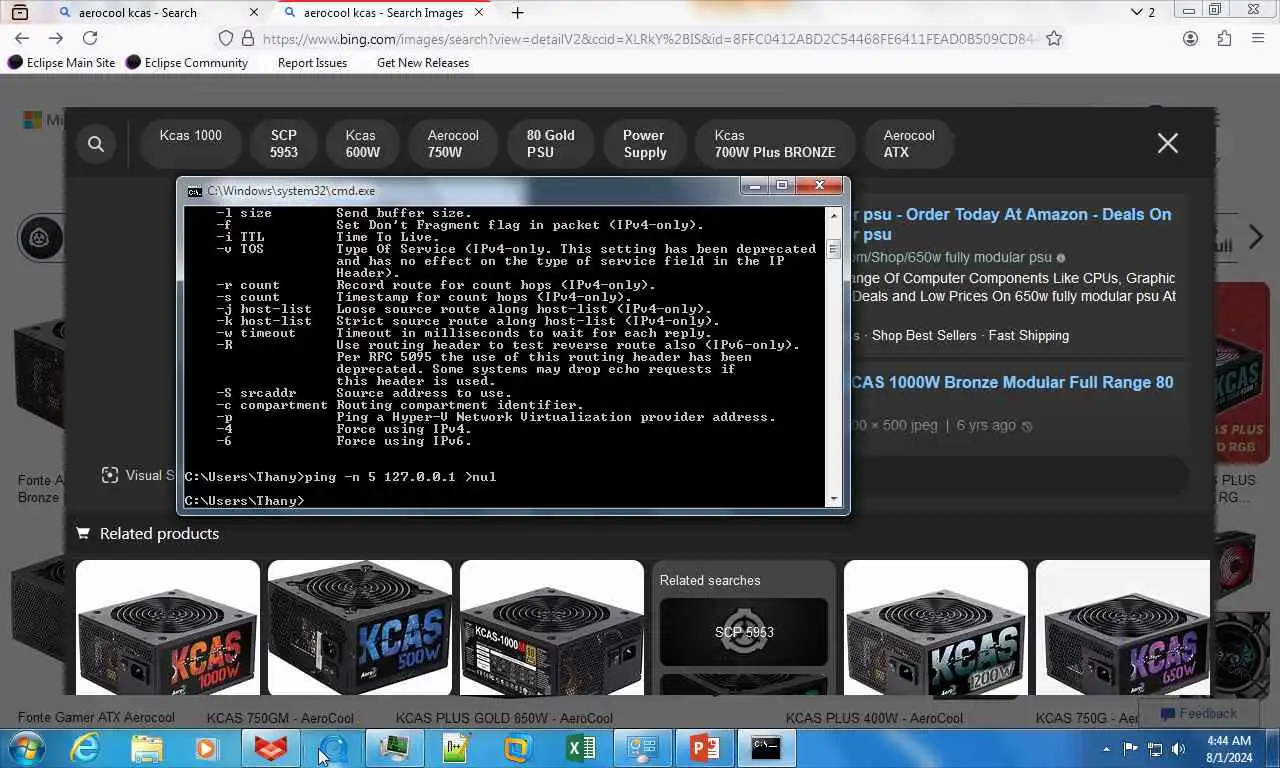Click Visual Search icon under the image
The width and height of the screenshot is (1280, 768).
click(110, 475)
